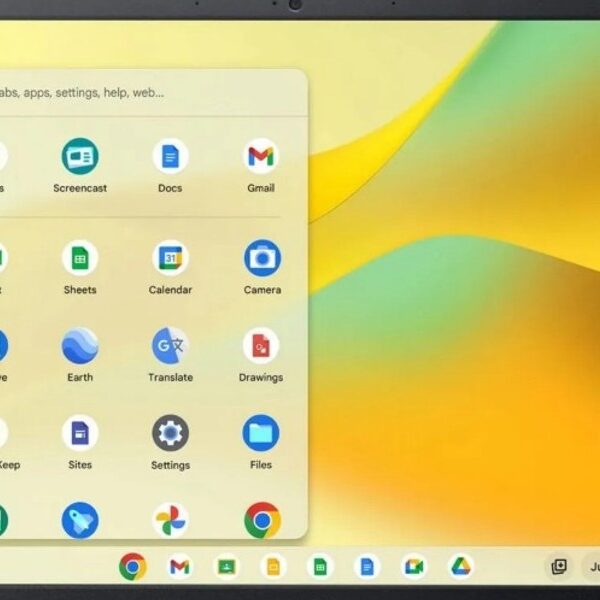Open the Translate app
This screenshot has width=600, height=600.
click(x=170, y=346)
